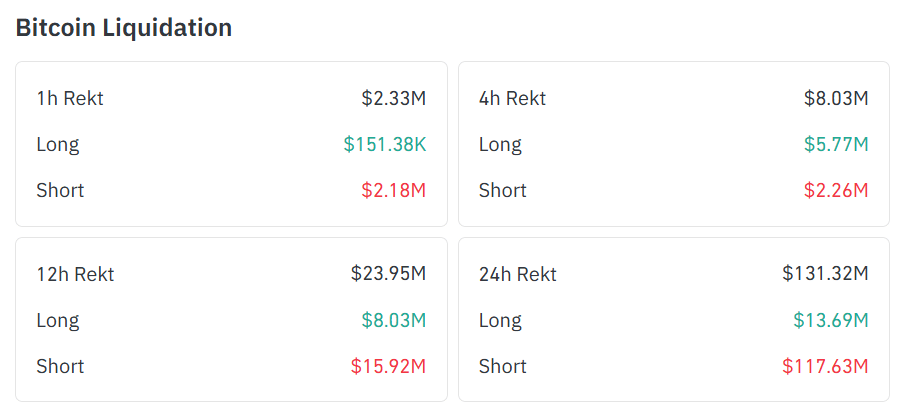Viewport: 904px width, 416px height.
Task: Select the 12h Rekt total $23.95M
Action: (388, 274)
